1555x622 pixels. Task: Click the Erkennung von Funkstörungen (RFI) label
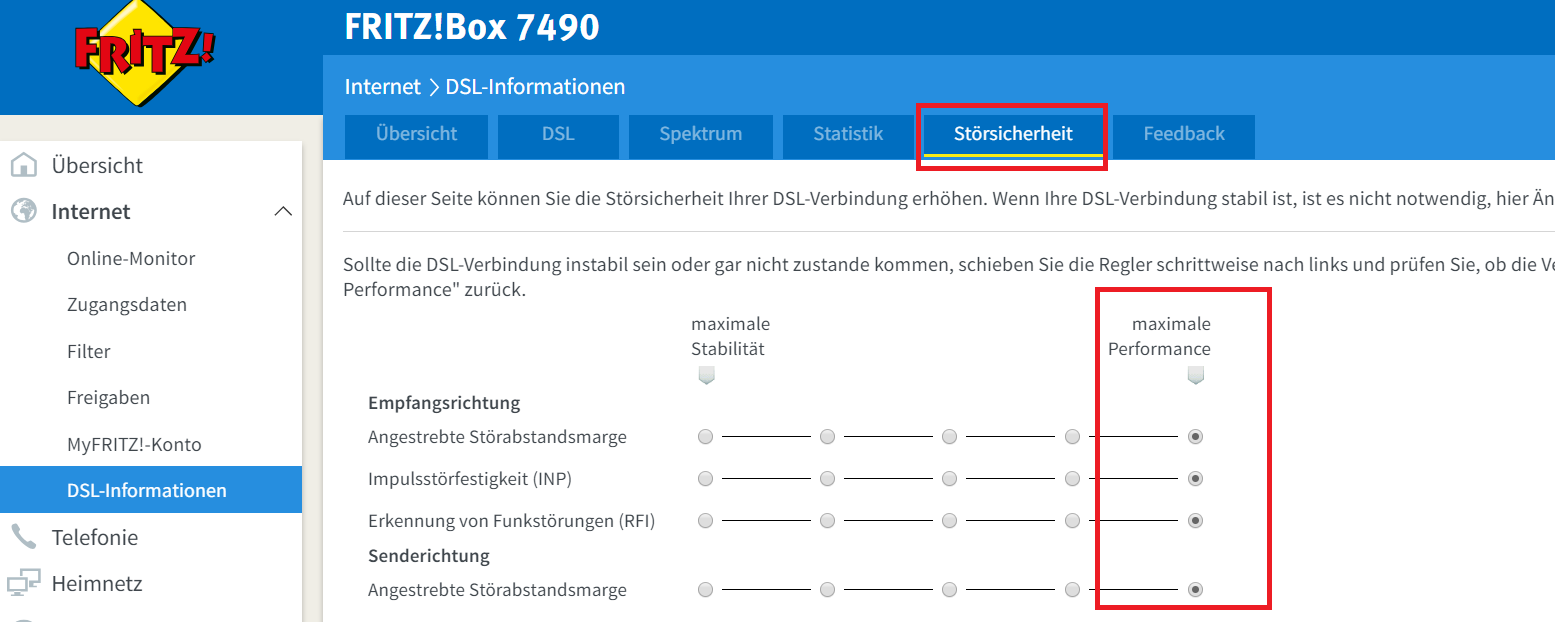tap(511, 521)
